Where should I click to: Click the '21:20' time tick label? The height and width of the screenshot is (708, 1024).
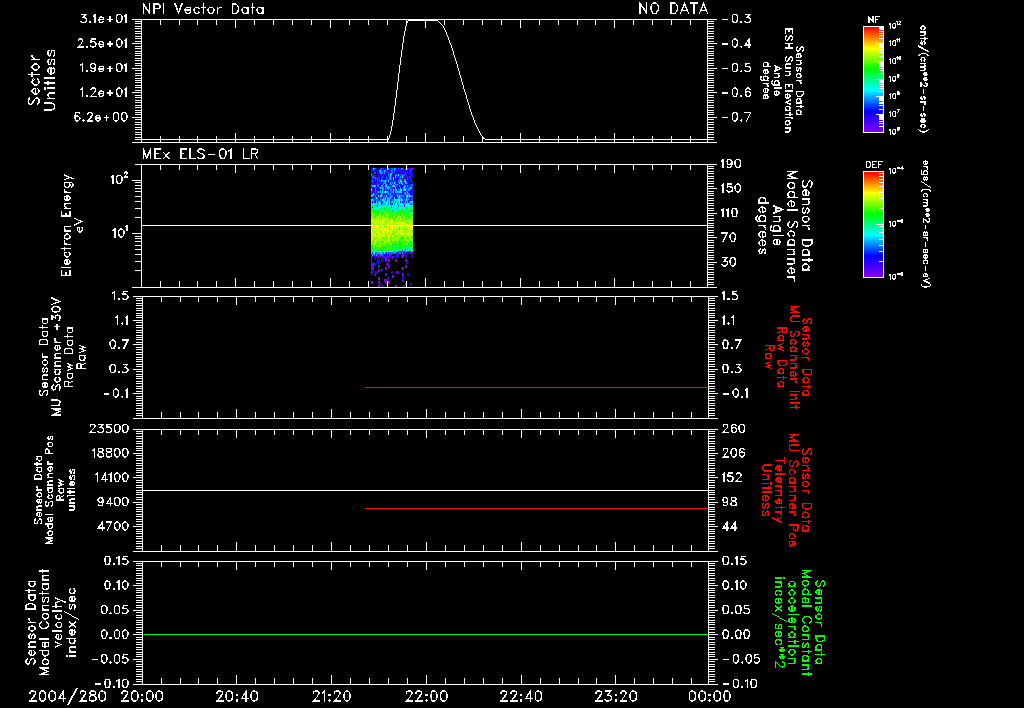tap(331, 696)
